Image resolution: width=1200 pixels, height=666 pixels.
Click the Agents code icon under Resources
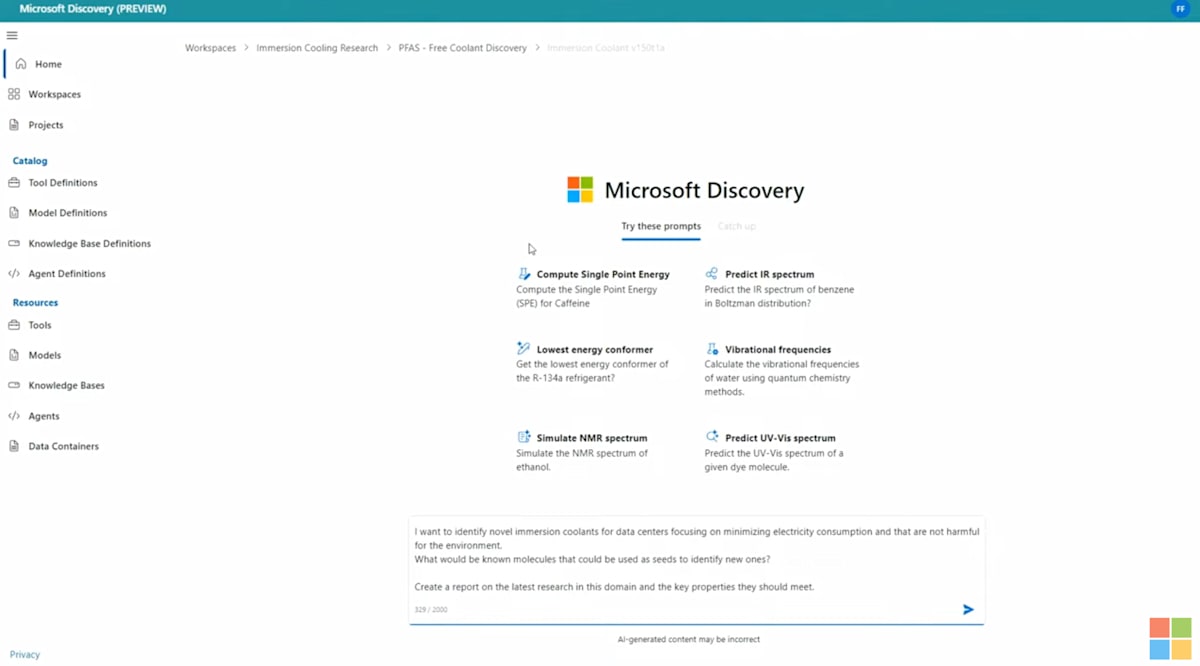[x=14, y=416]
